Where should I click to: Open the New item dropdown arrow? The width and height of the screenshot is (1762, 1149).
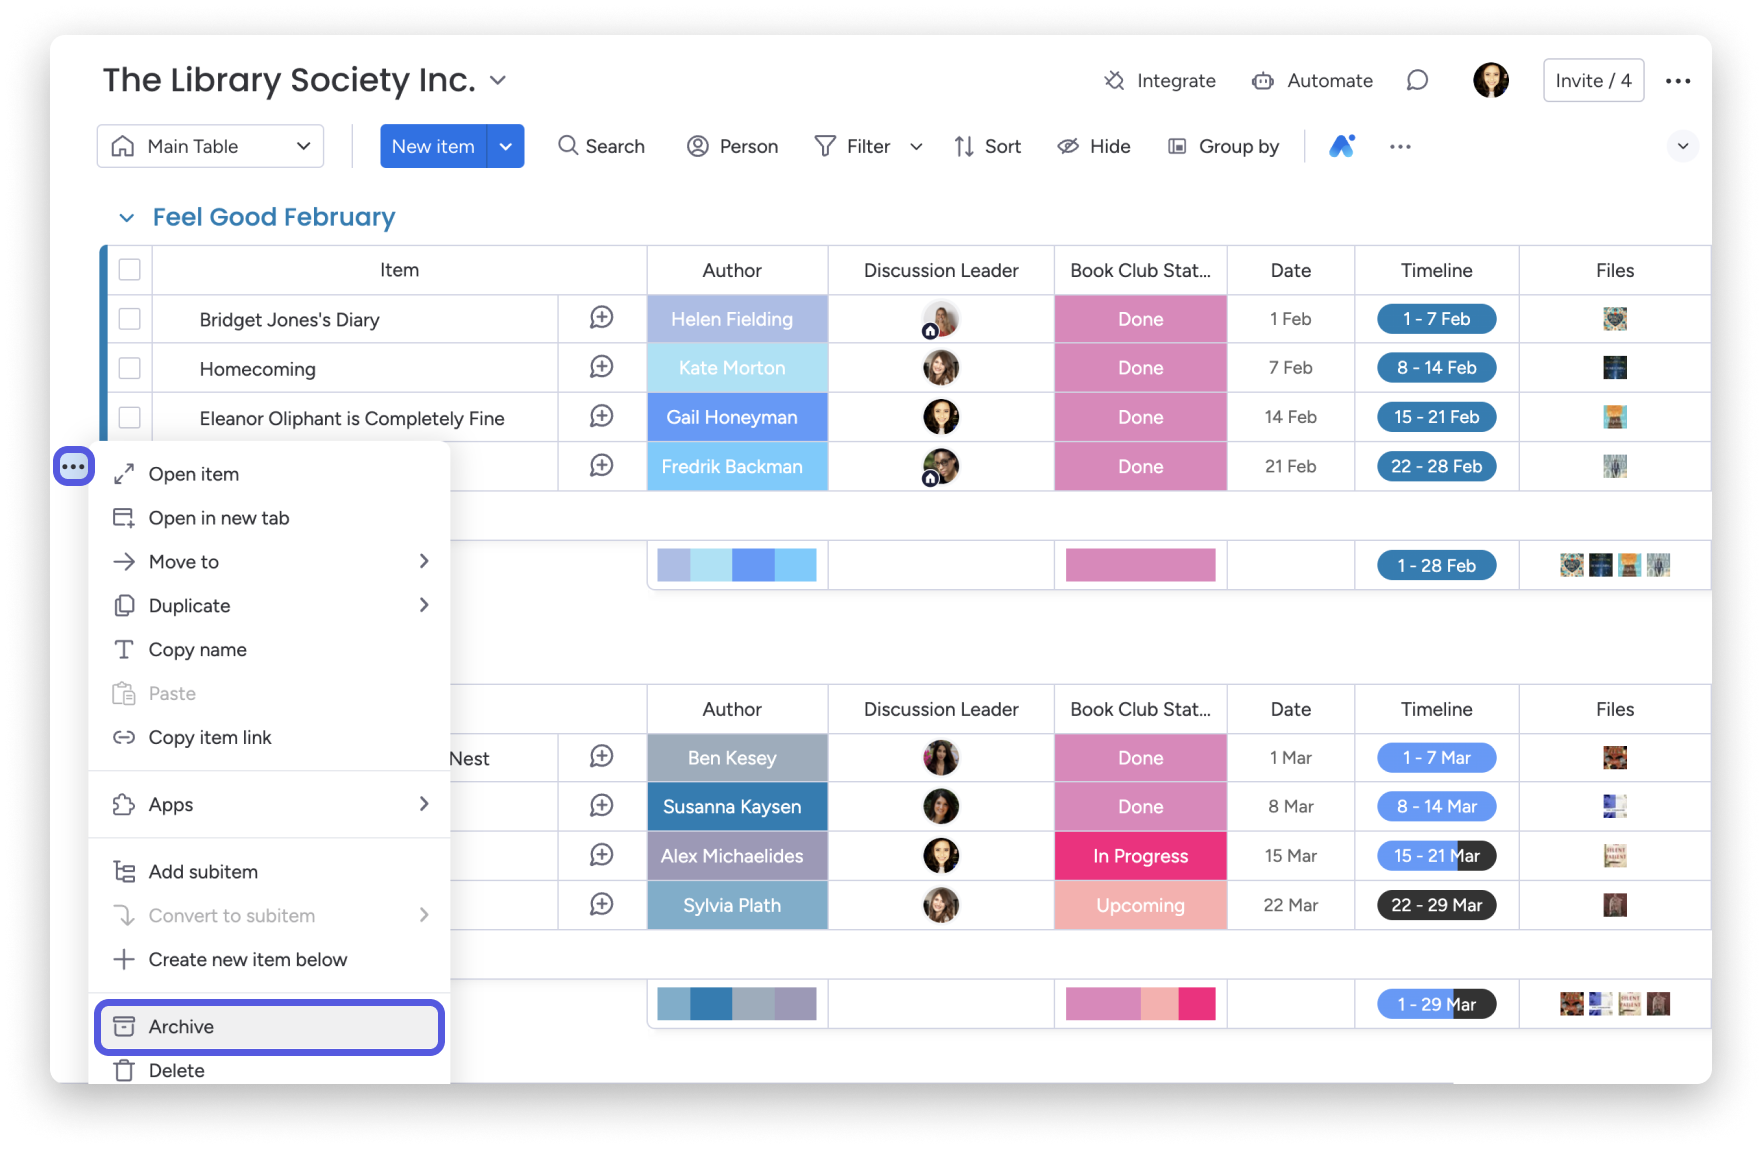coord(506,146)
